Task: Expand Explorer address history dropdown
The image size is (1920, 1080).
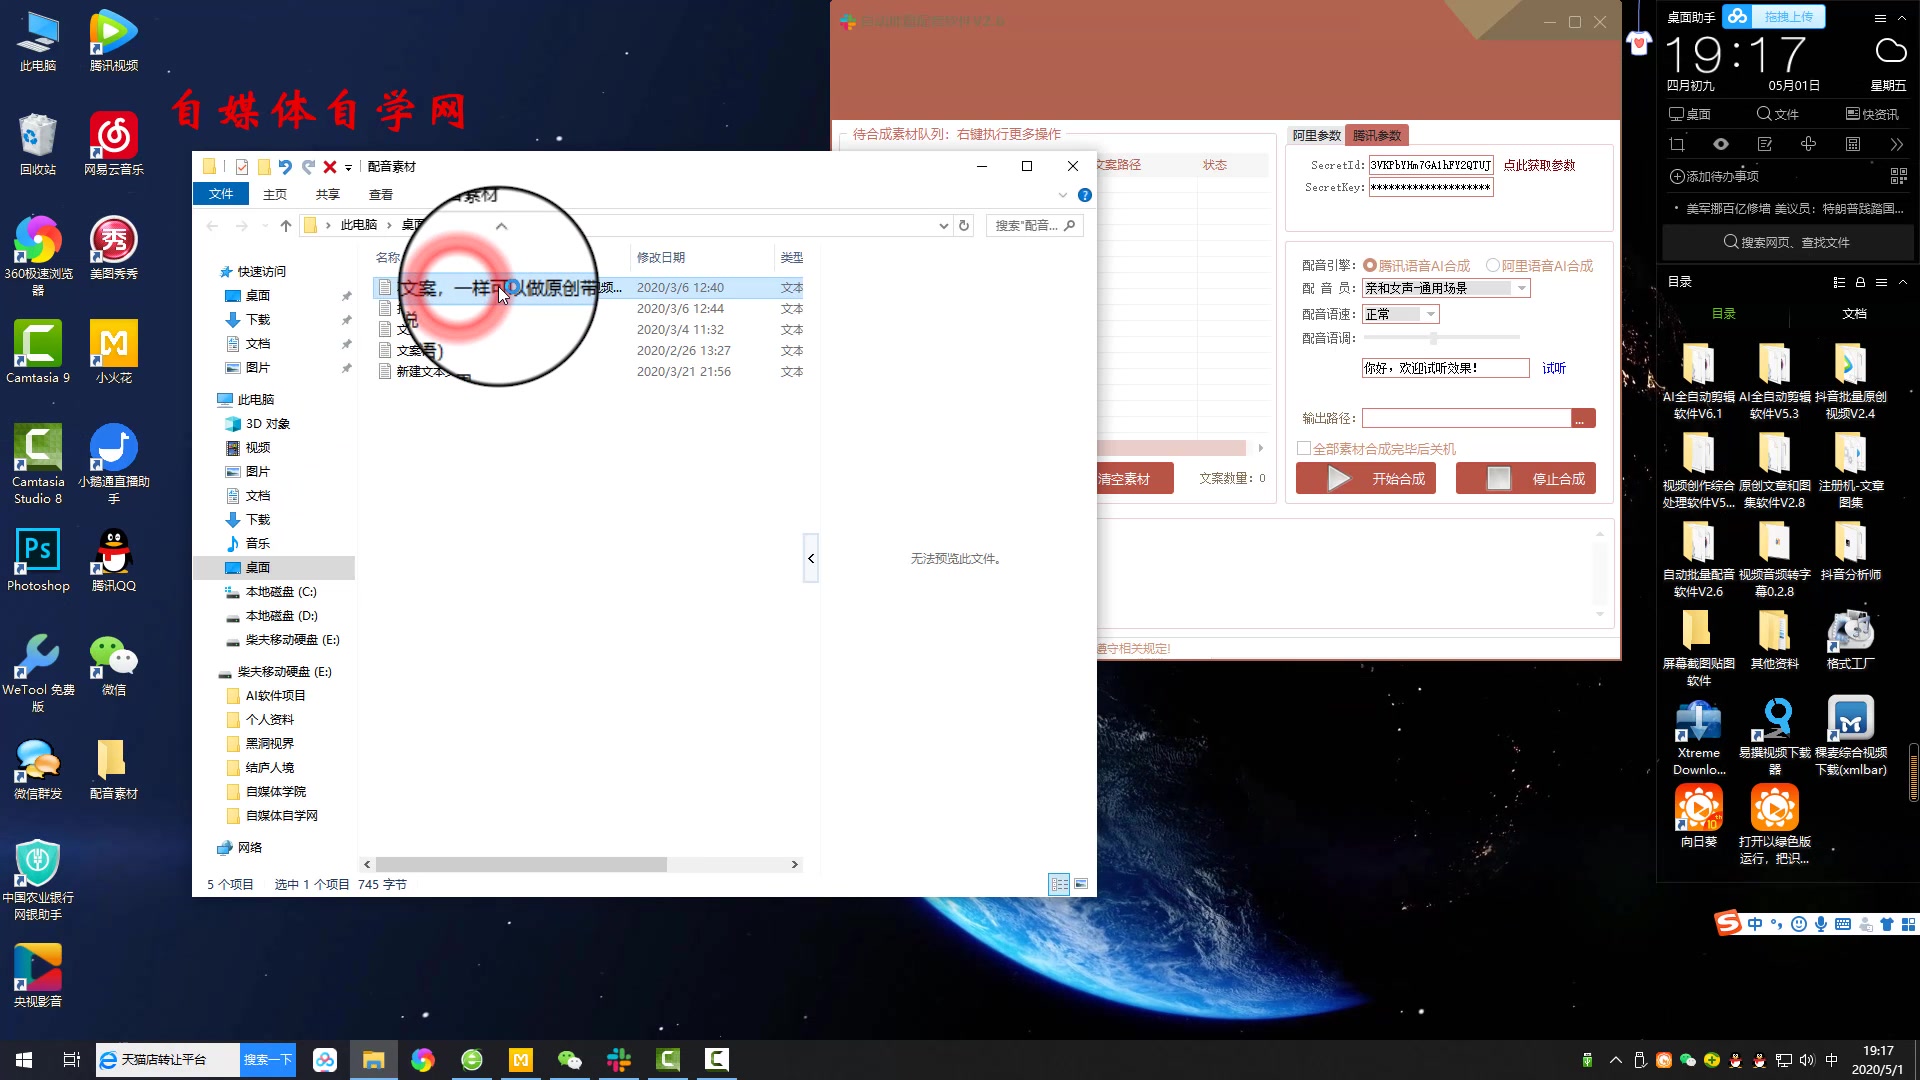Action: (943, 226)
